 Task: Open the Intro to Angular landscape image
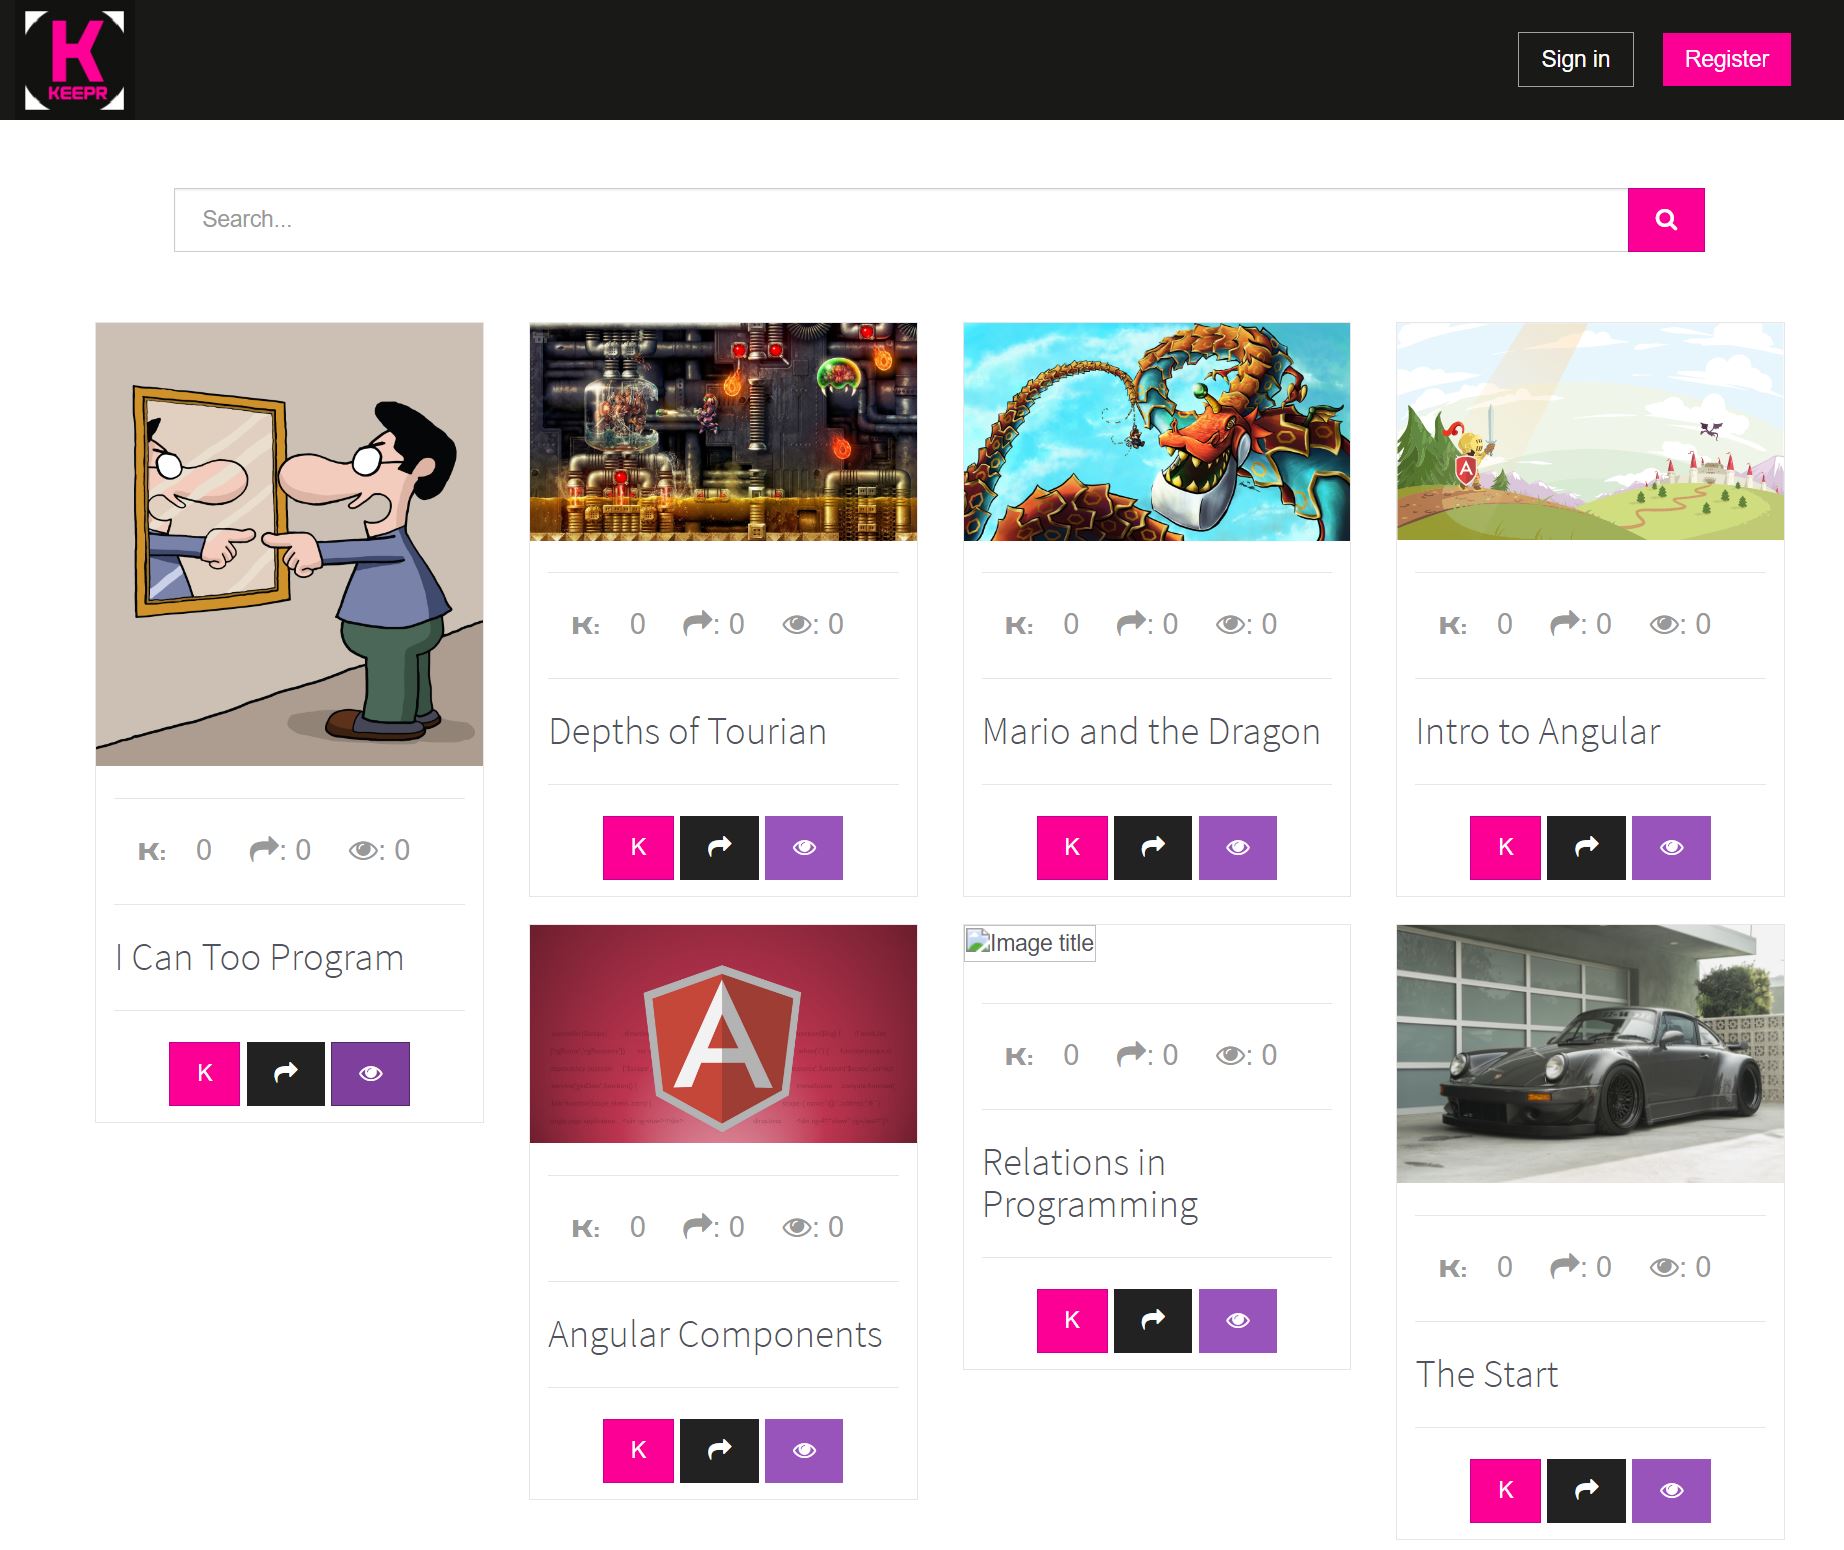tap(1590, 432)
